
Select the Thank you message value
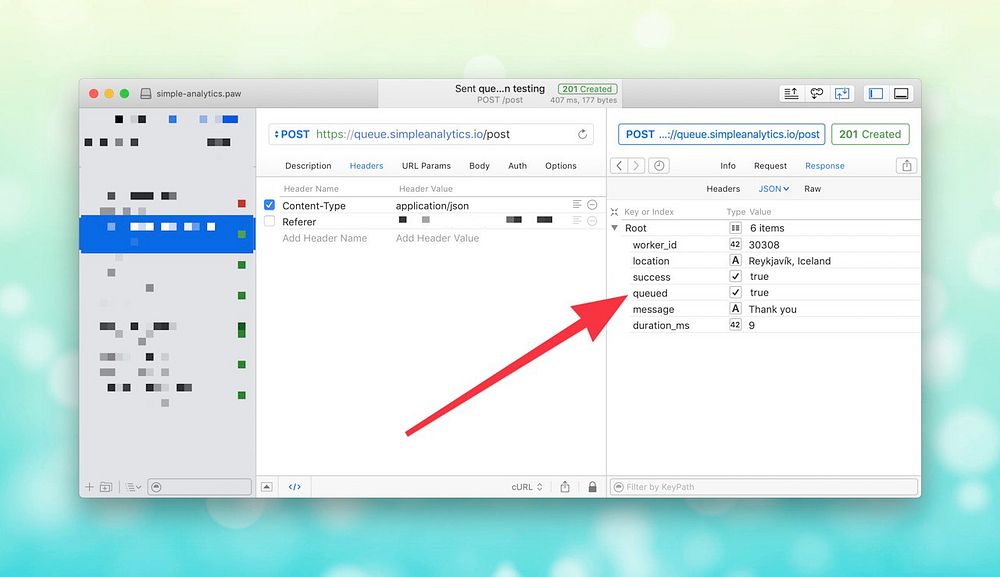coord(772,309)
